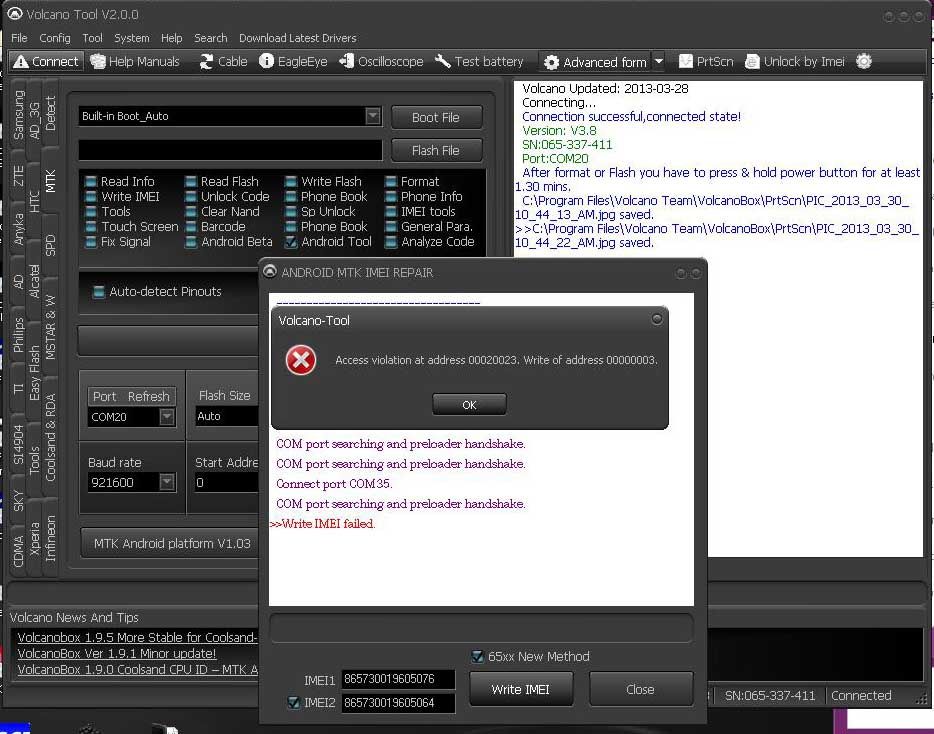
Task: Click the IMEI1 input field
Action: point(398,679)
